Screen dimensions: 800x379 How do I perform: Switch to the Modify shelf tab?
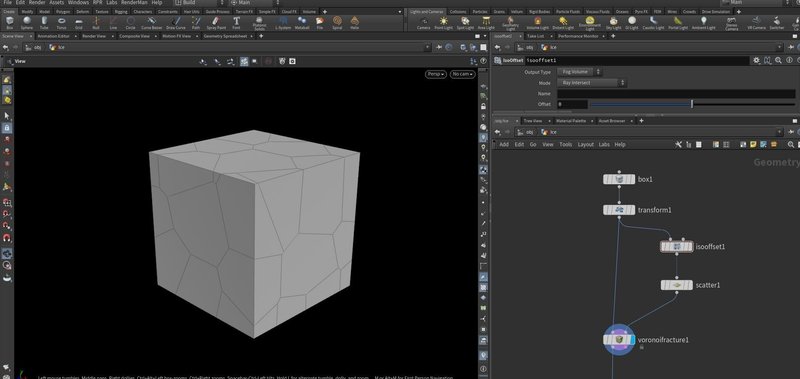(27, 11)
